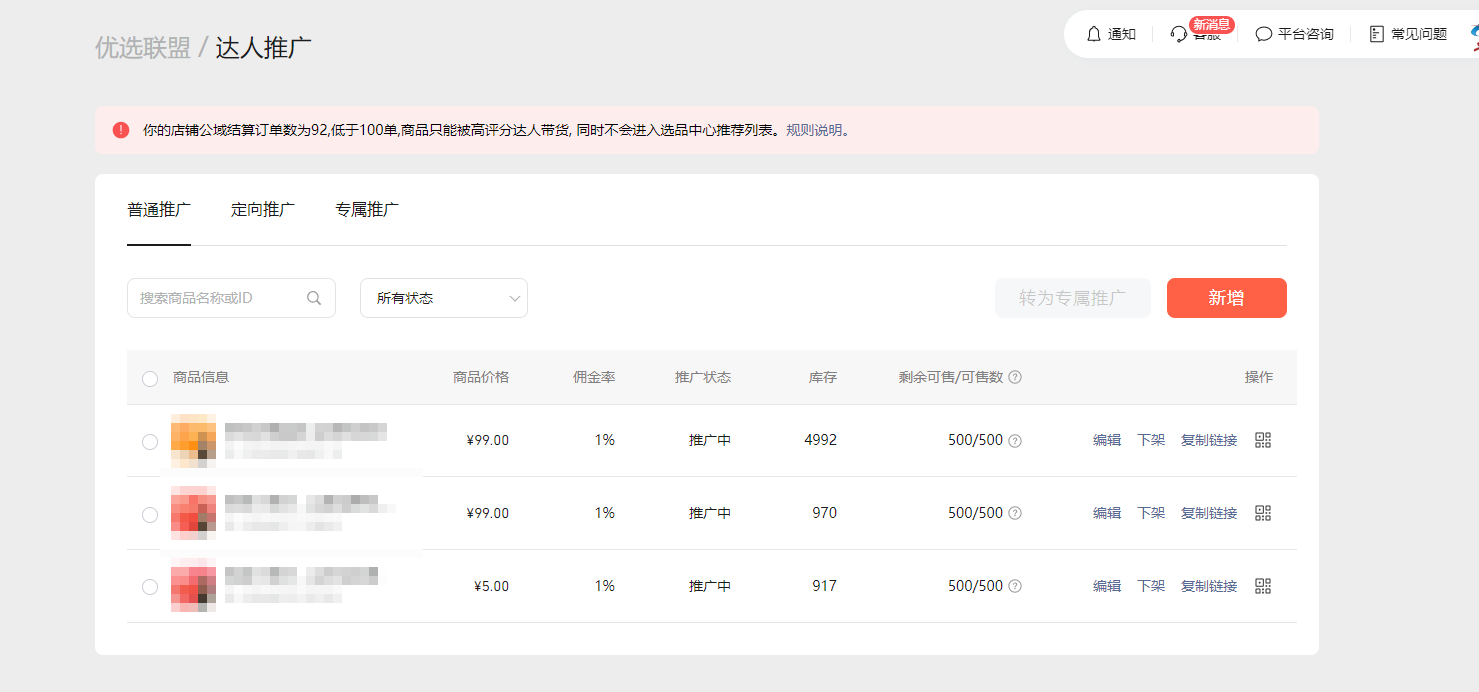
Task: Click the red 新增 button
Action: [x=1226, y=298]
